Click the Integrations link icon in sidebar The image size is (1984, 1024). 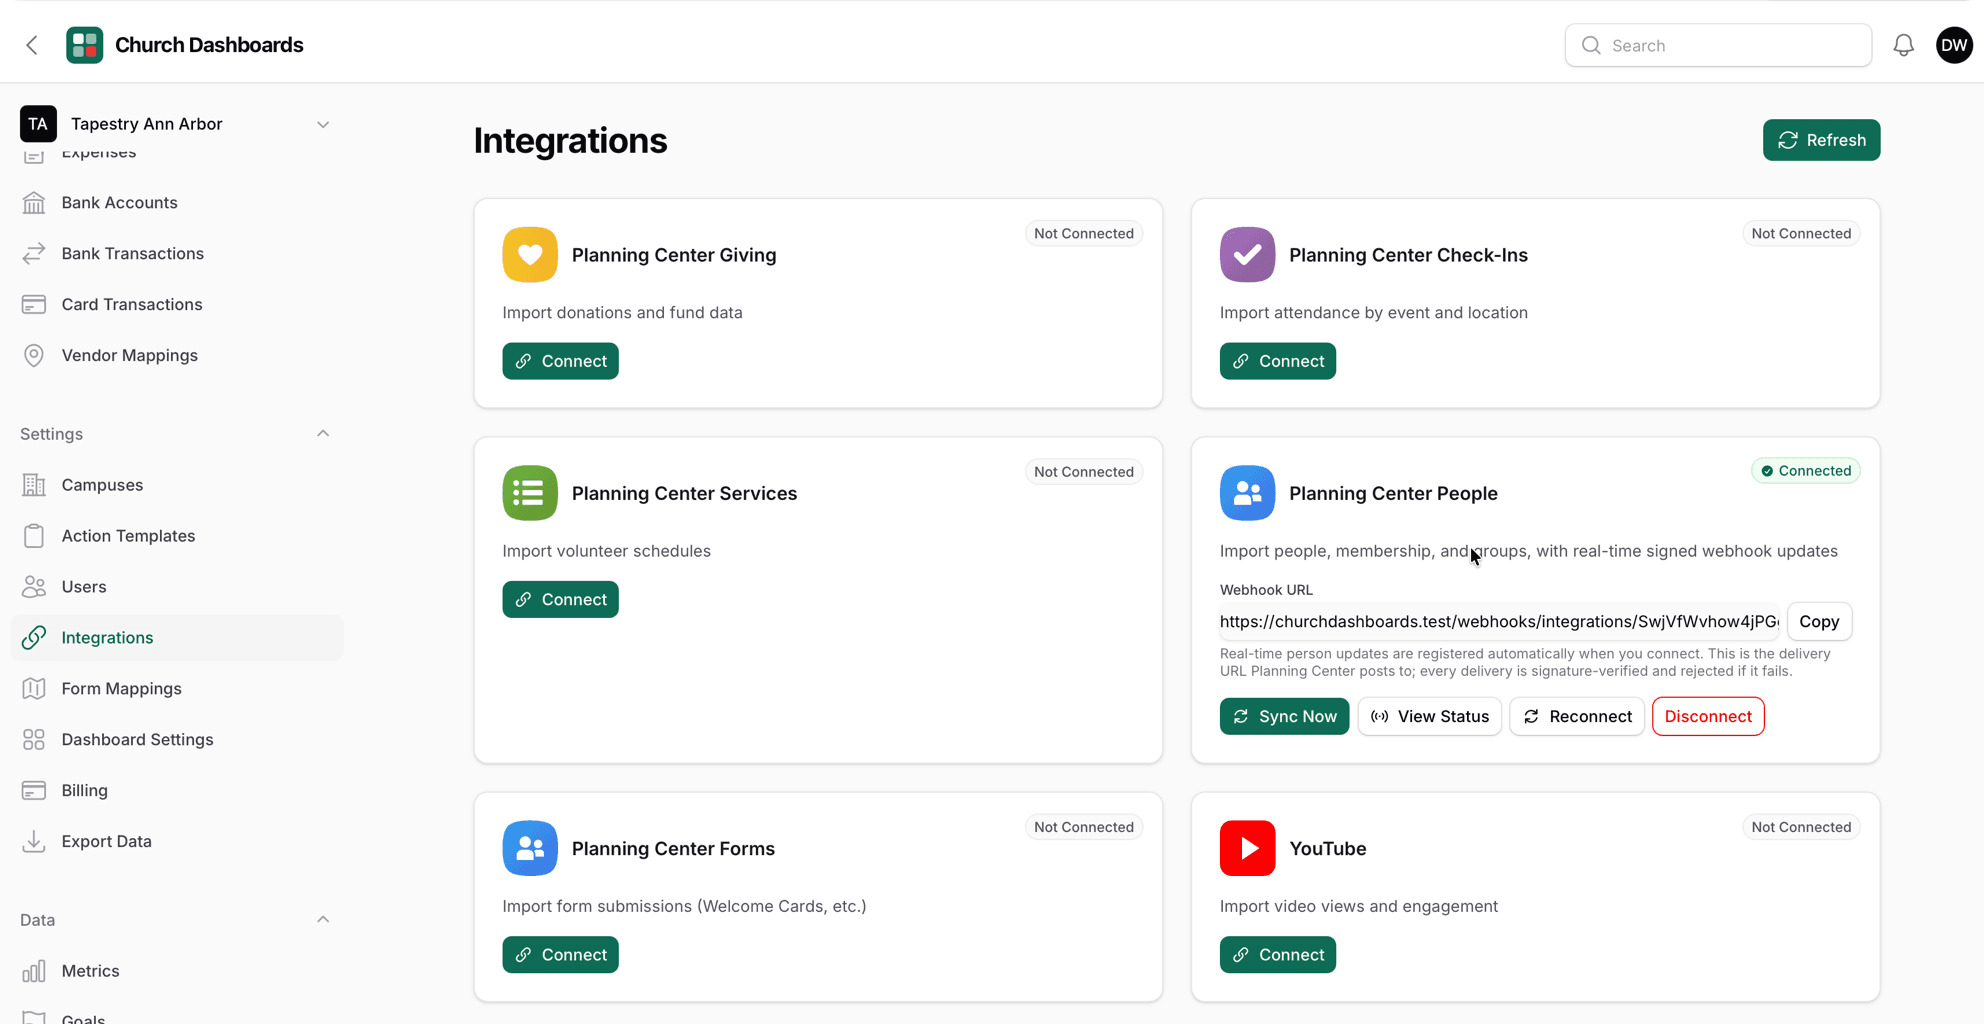pyautogui.click(x=34, y=638)
